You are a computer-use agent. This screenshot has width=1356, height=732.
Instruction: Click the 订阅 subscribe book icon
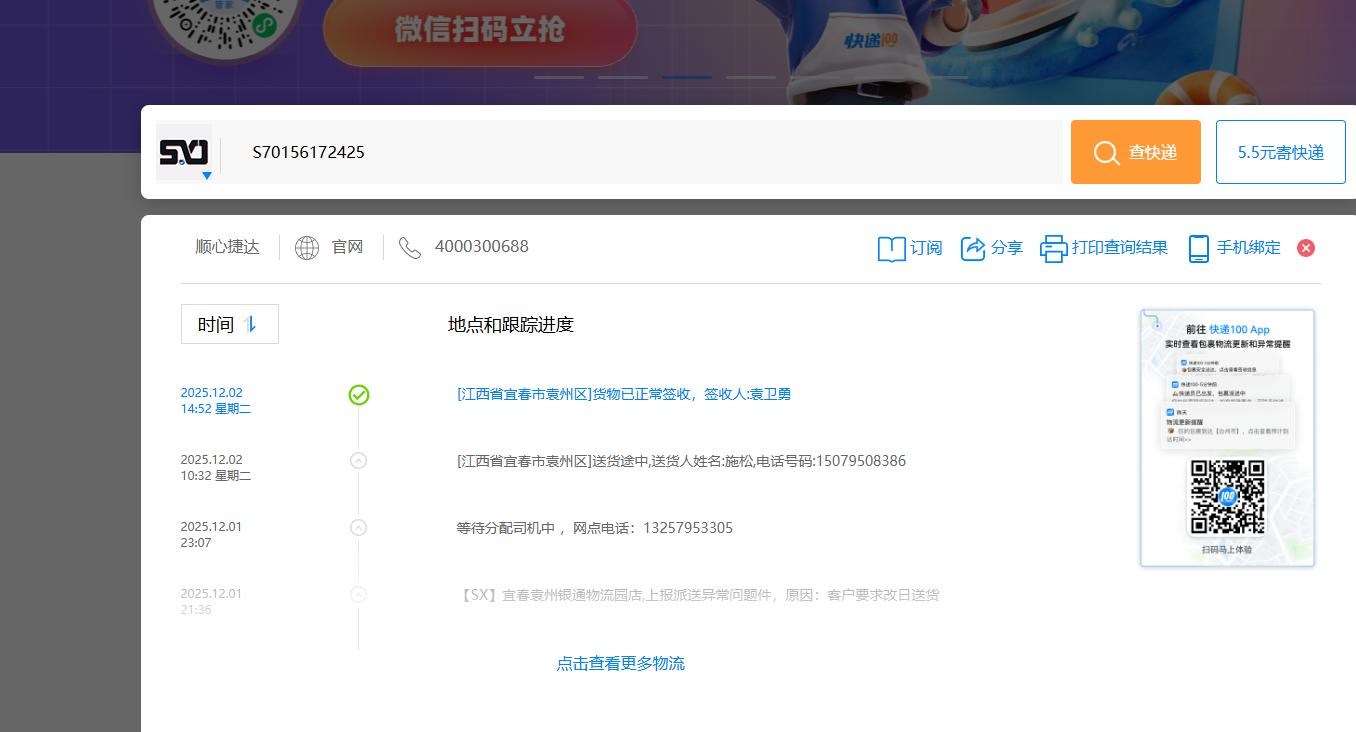click(x=891, y=248)
